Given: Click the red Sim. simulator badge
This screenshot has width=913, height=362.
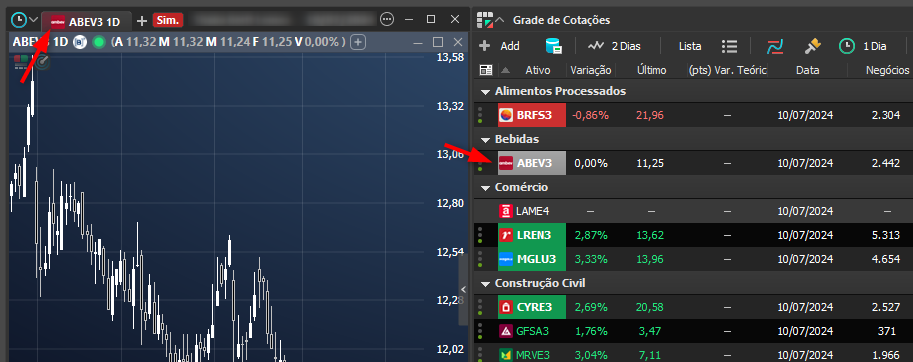Looking at the screenshot, I should (168, 20).
